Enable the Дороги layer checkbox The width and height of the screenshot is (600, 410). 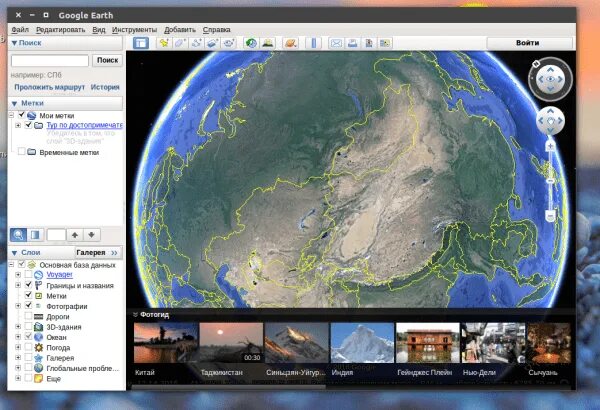click(x=28, y=316)
